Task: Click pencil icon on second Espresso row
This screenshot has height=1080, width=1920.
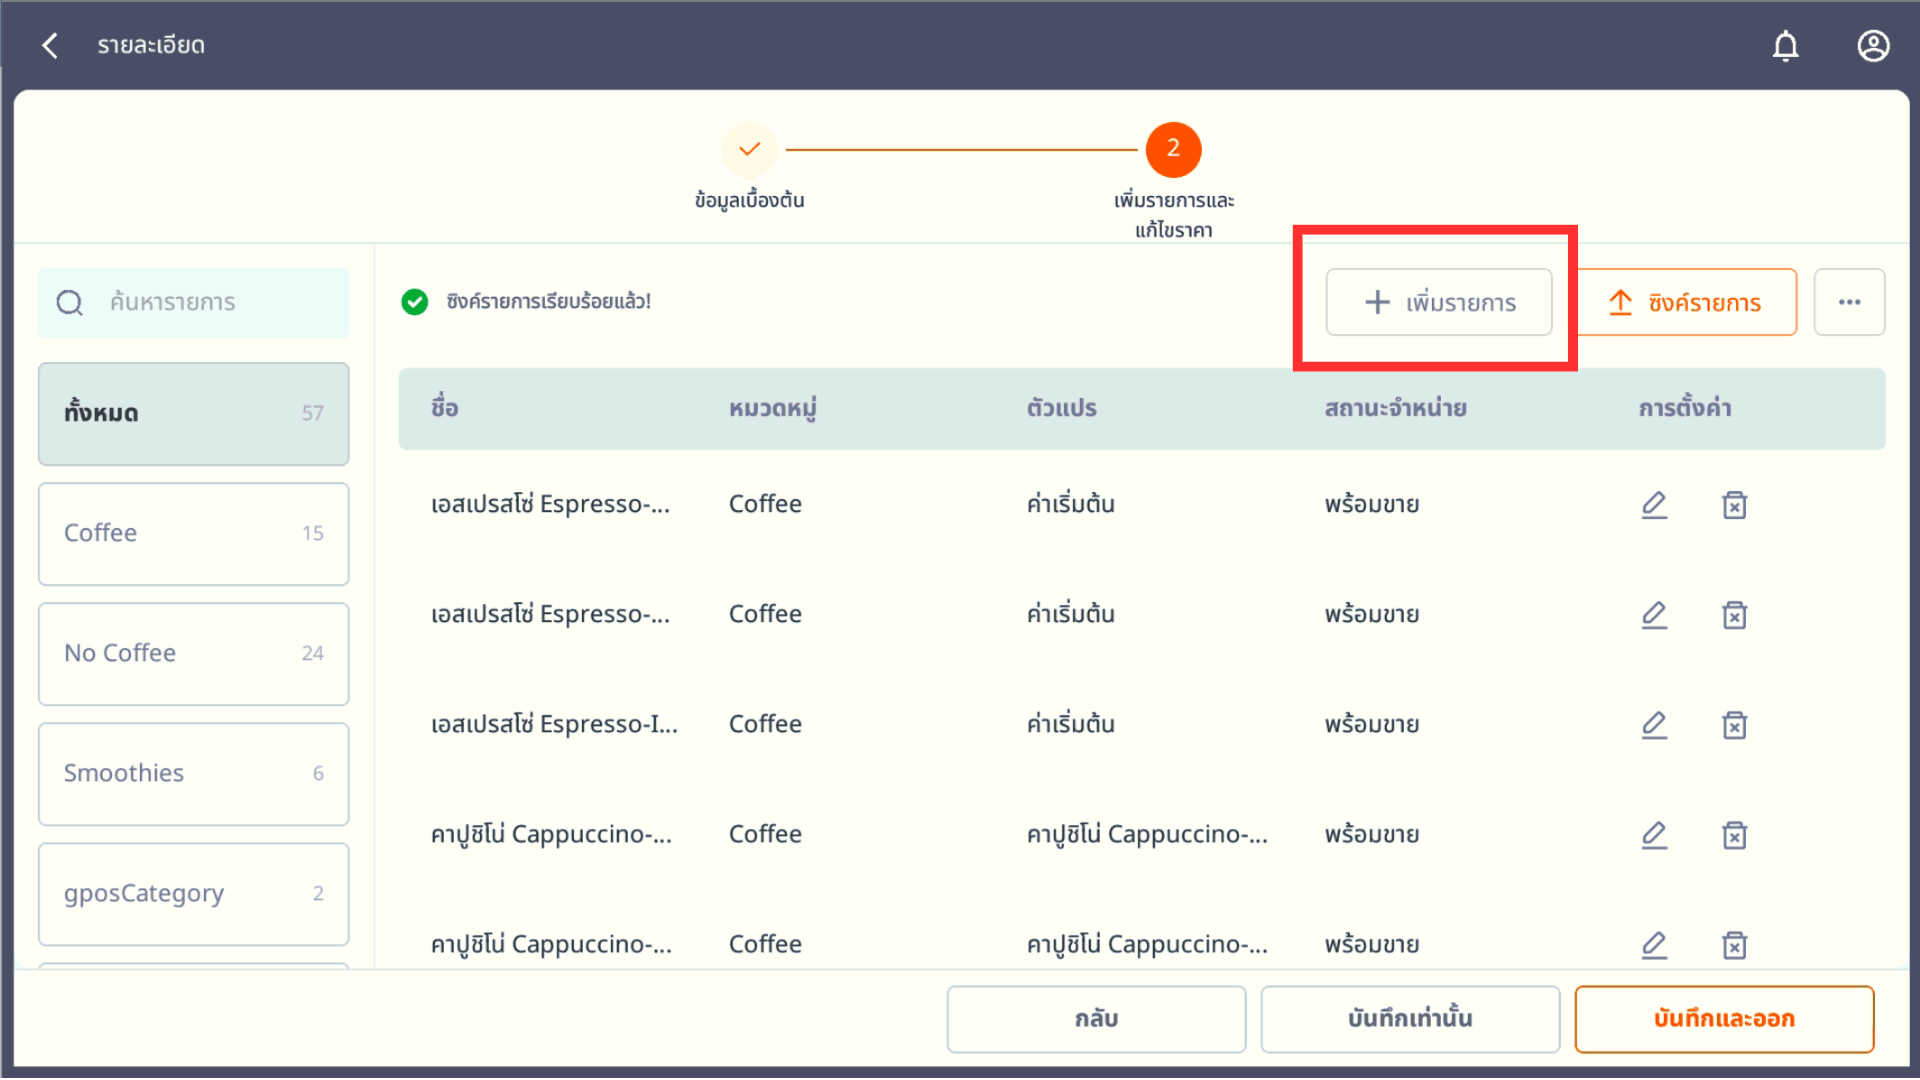Action: [x=1654, y=614]
